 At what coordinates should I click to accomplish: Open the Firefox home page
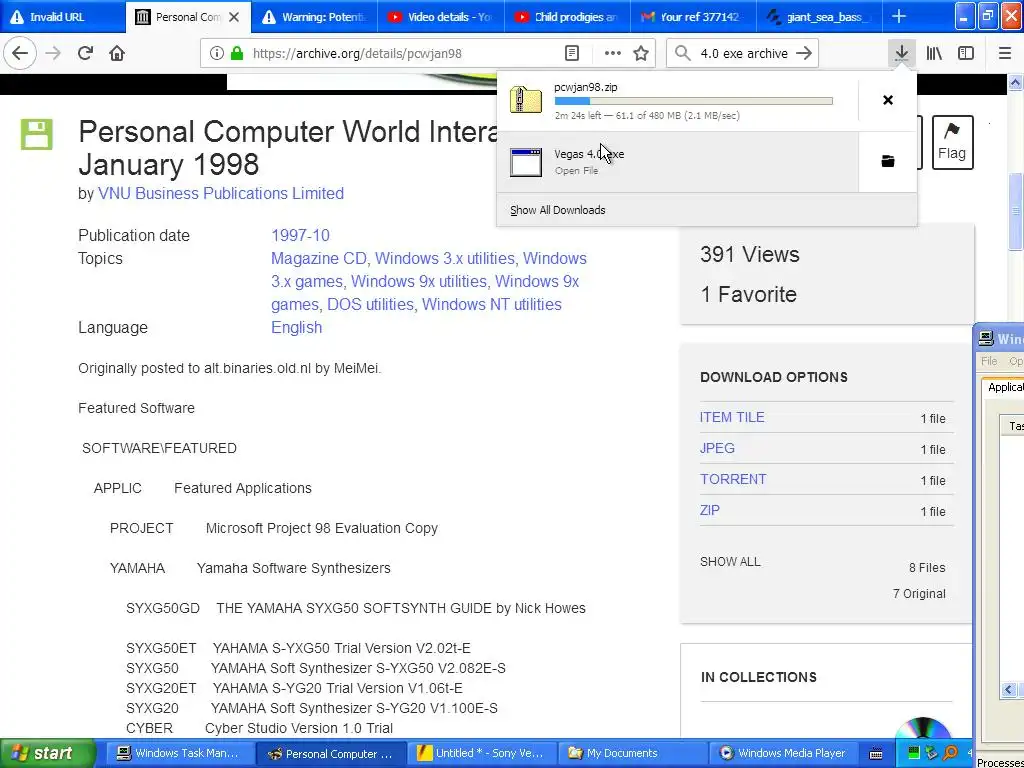(117, 54)
